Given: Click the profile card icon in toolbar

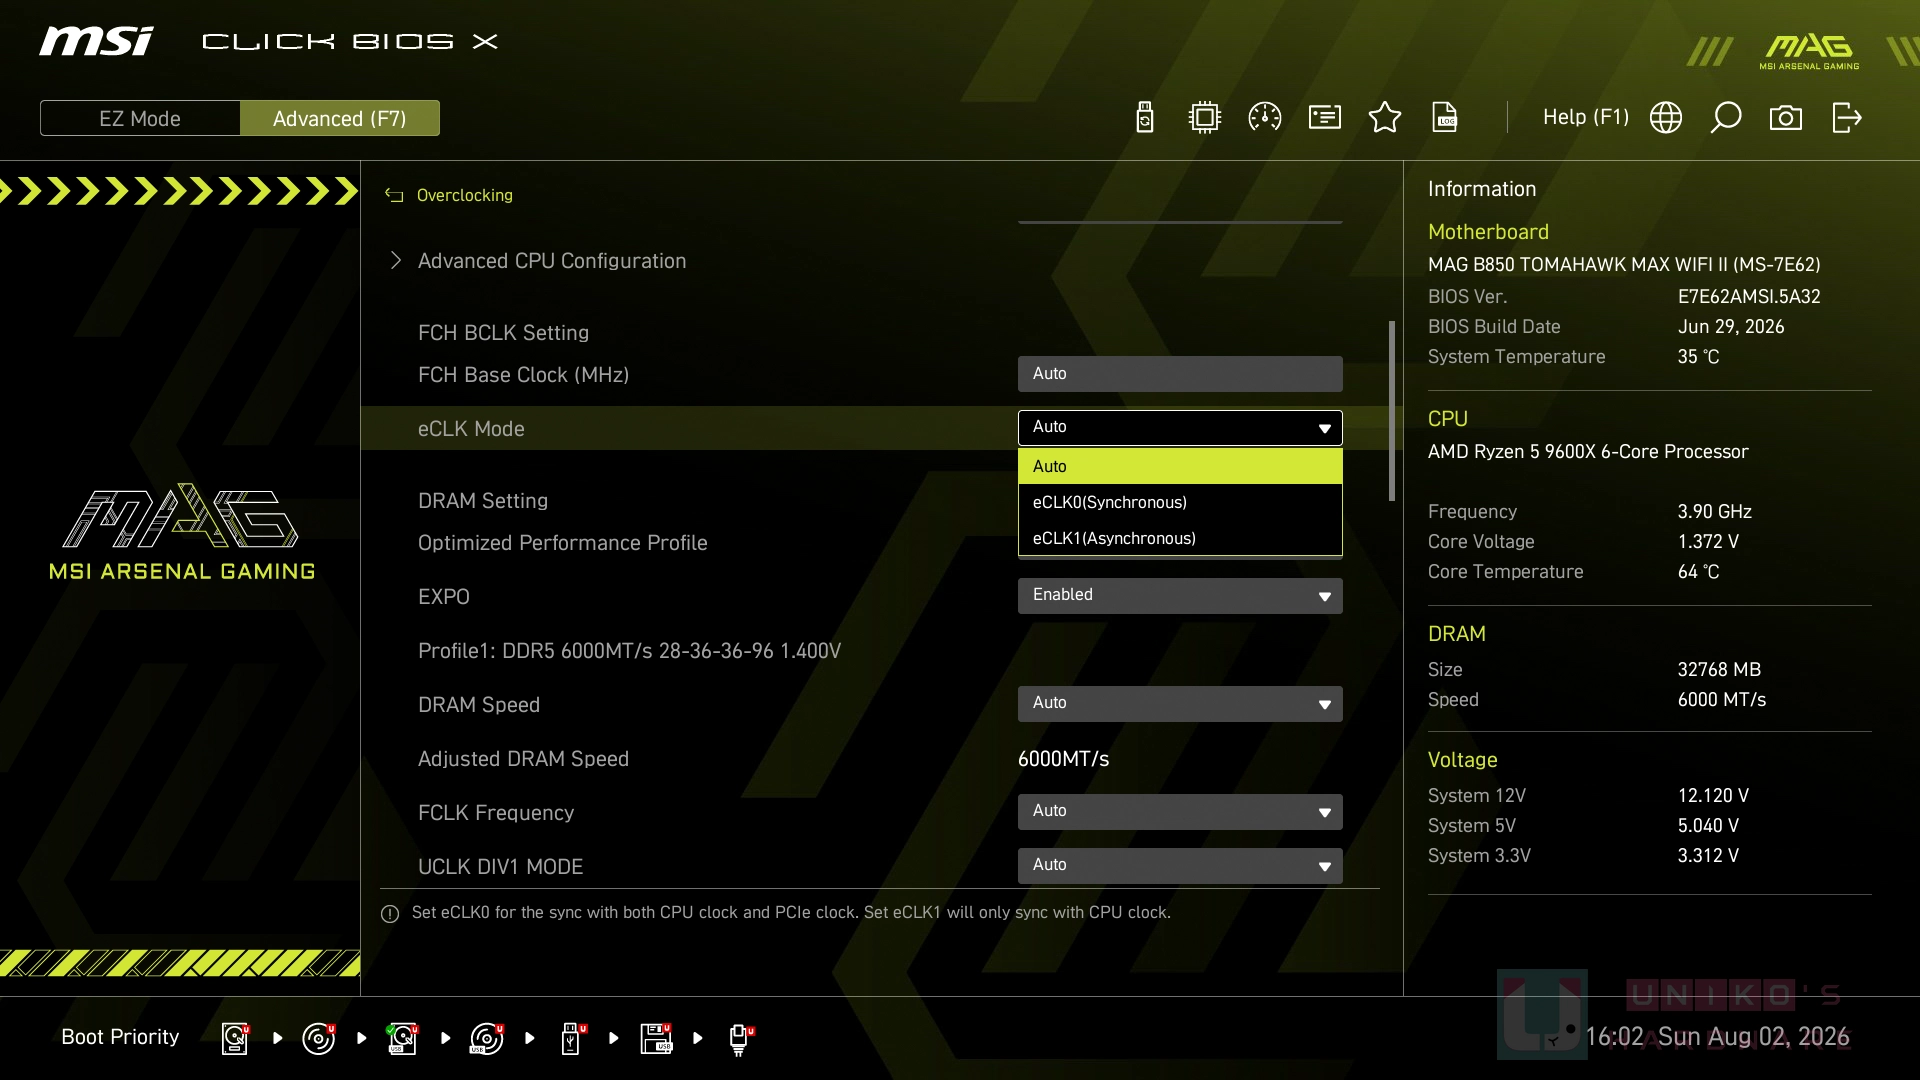Looking at the screenshot, I should point(1325,118).
